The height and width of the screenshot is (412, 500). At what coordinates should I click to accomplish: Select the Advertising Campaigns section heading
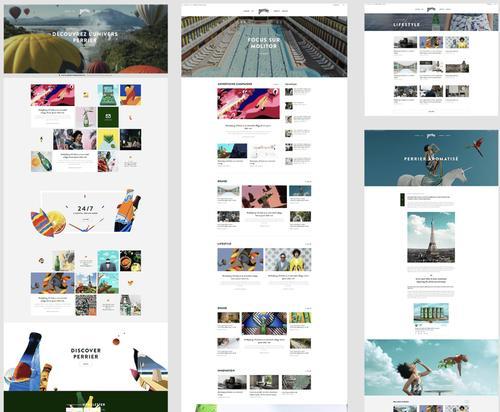tap(235, 84)
